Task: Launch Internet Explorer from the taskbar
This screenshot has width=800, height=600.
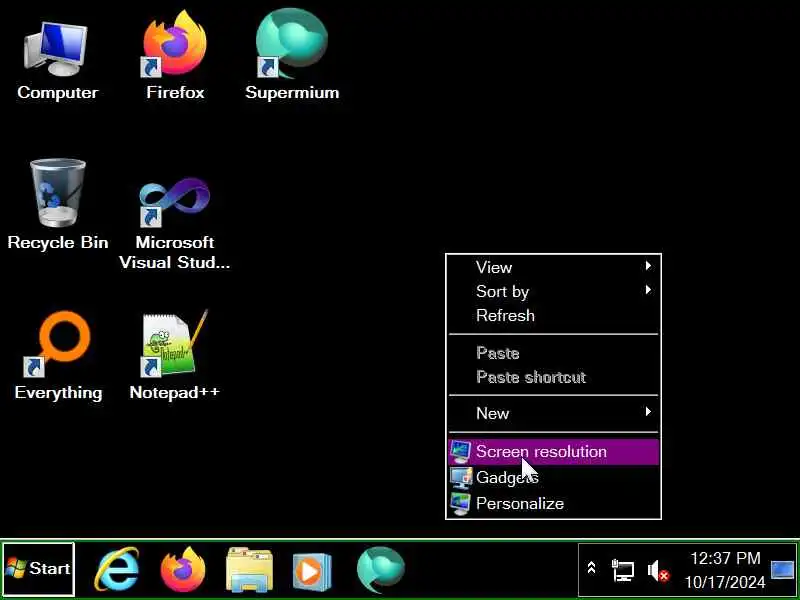Action: pos(117,569)
